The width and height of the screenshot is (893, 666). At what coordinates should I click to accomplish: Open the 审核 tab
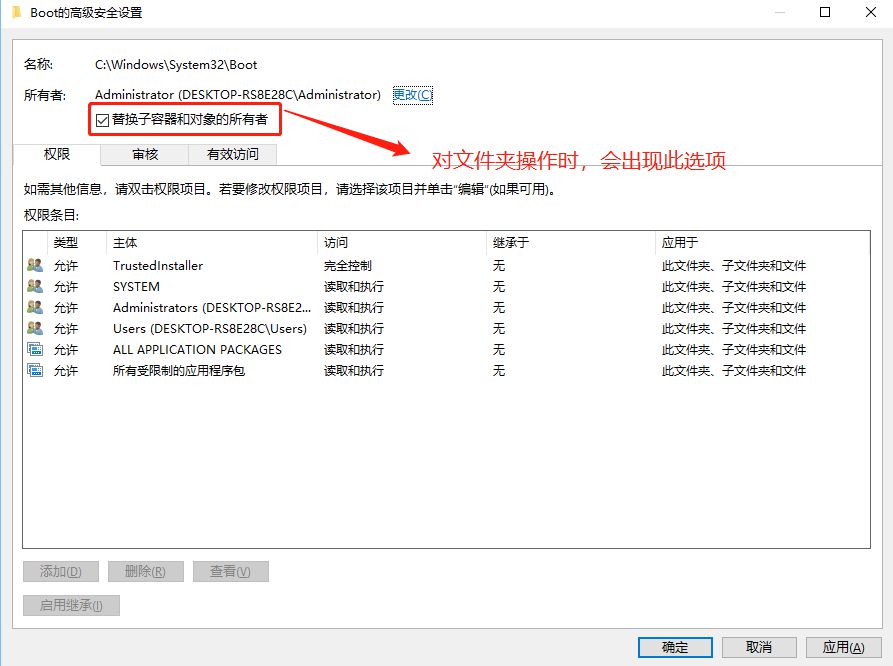(x=145, y=155)
